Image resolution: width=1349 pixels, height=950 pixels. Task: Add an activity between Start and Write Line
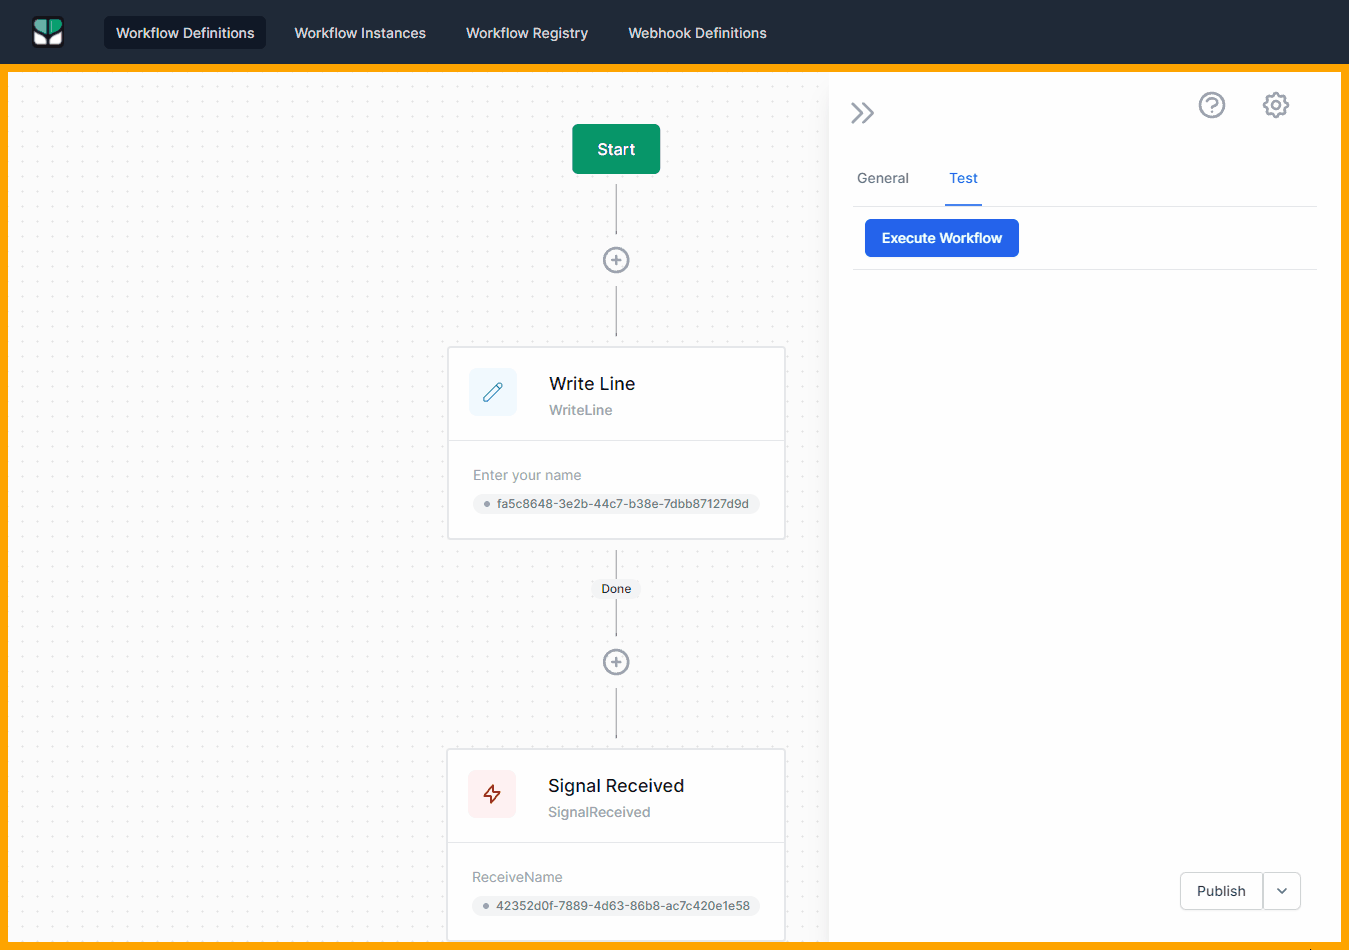616,260
